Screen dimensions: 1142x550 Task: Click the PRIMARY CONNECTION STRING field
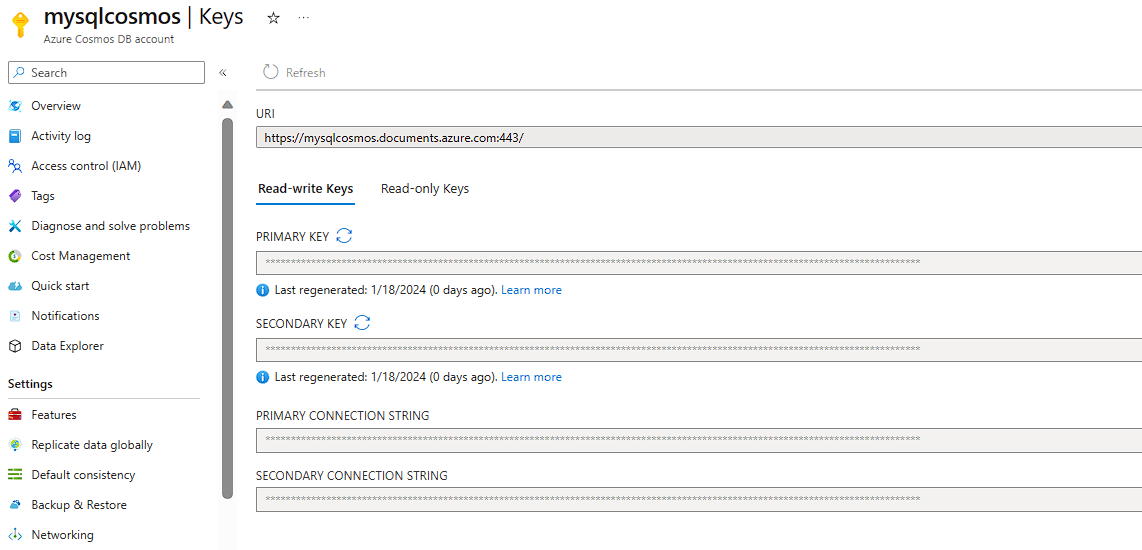coord(699,440)
